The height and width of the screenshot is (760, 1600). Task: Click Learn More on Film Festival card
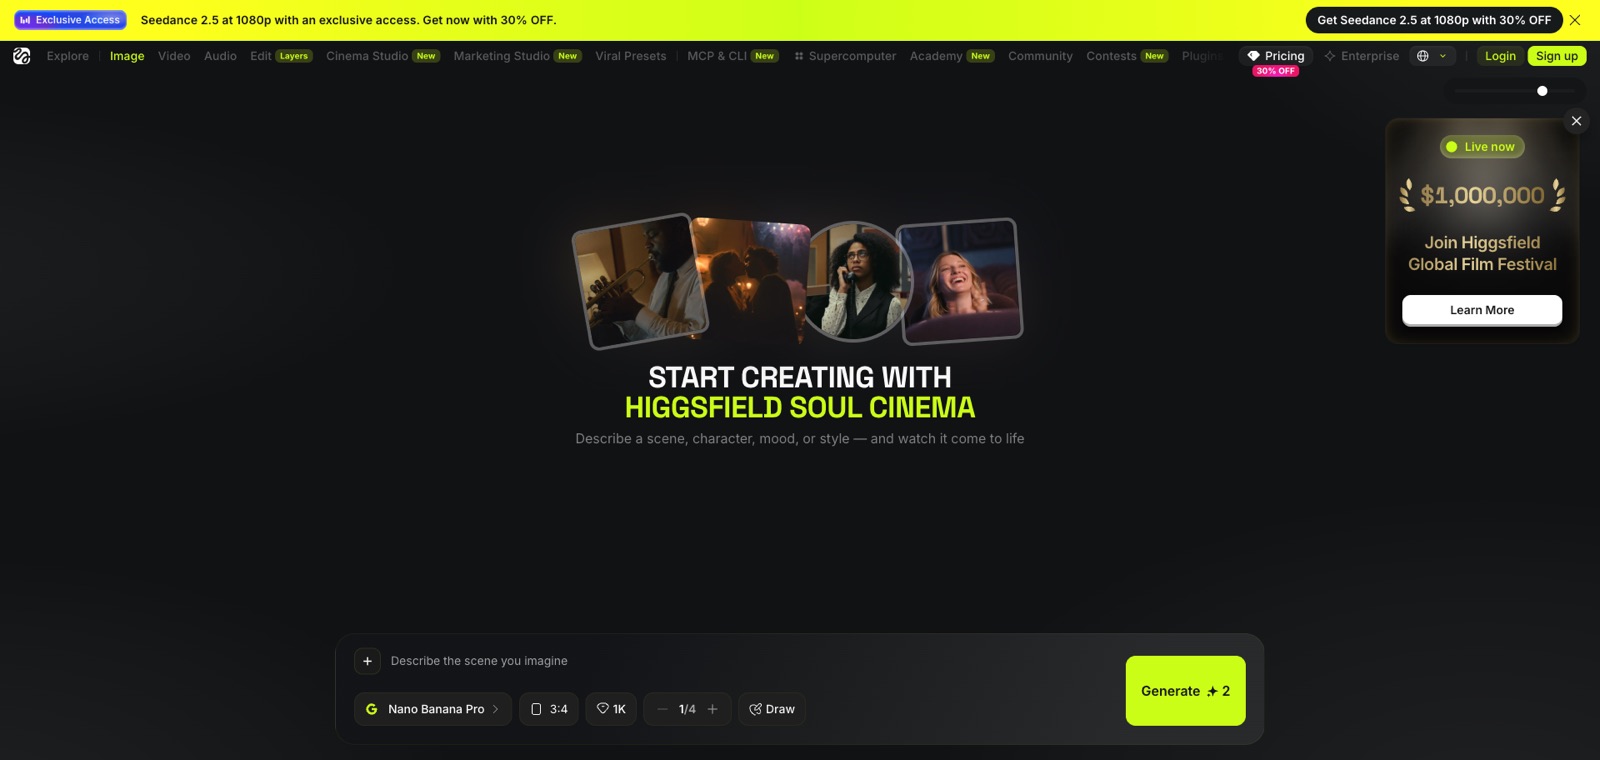(1482, 310)
